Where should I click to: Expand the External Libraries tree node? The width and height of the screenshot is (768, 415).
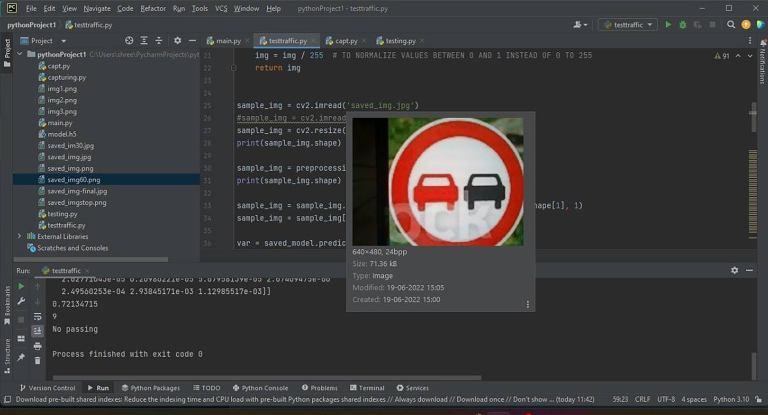pyautogui.click(x=20, y=236)
